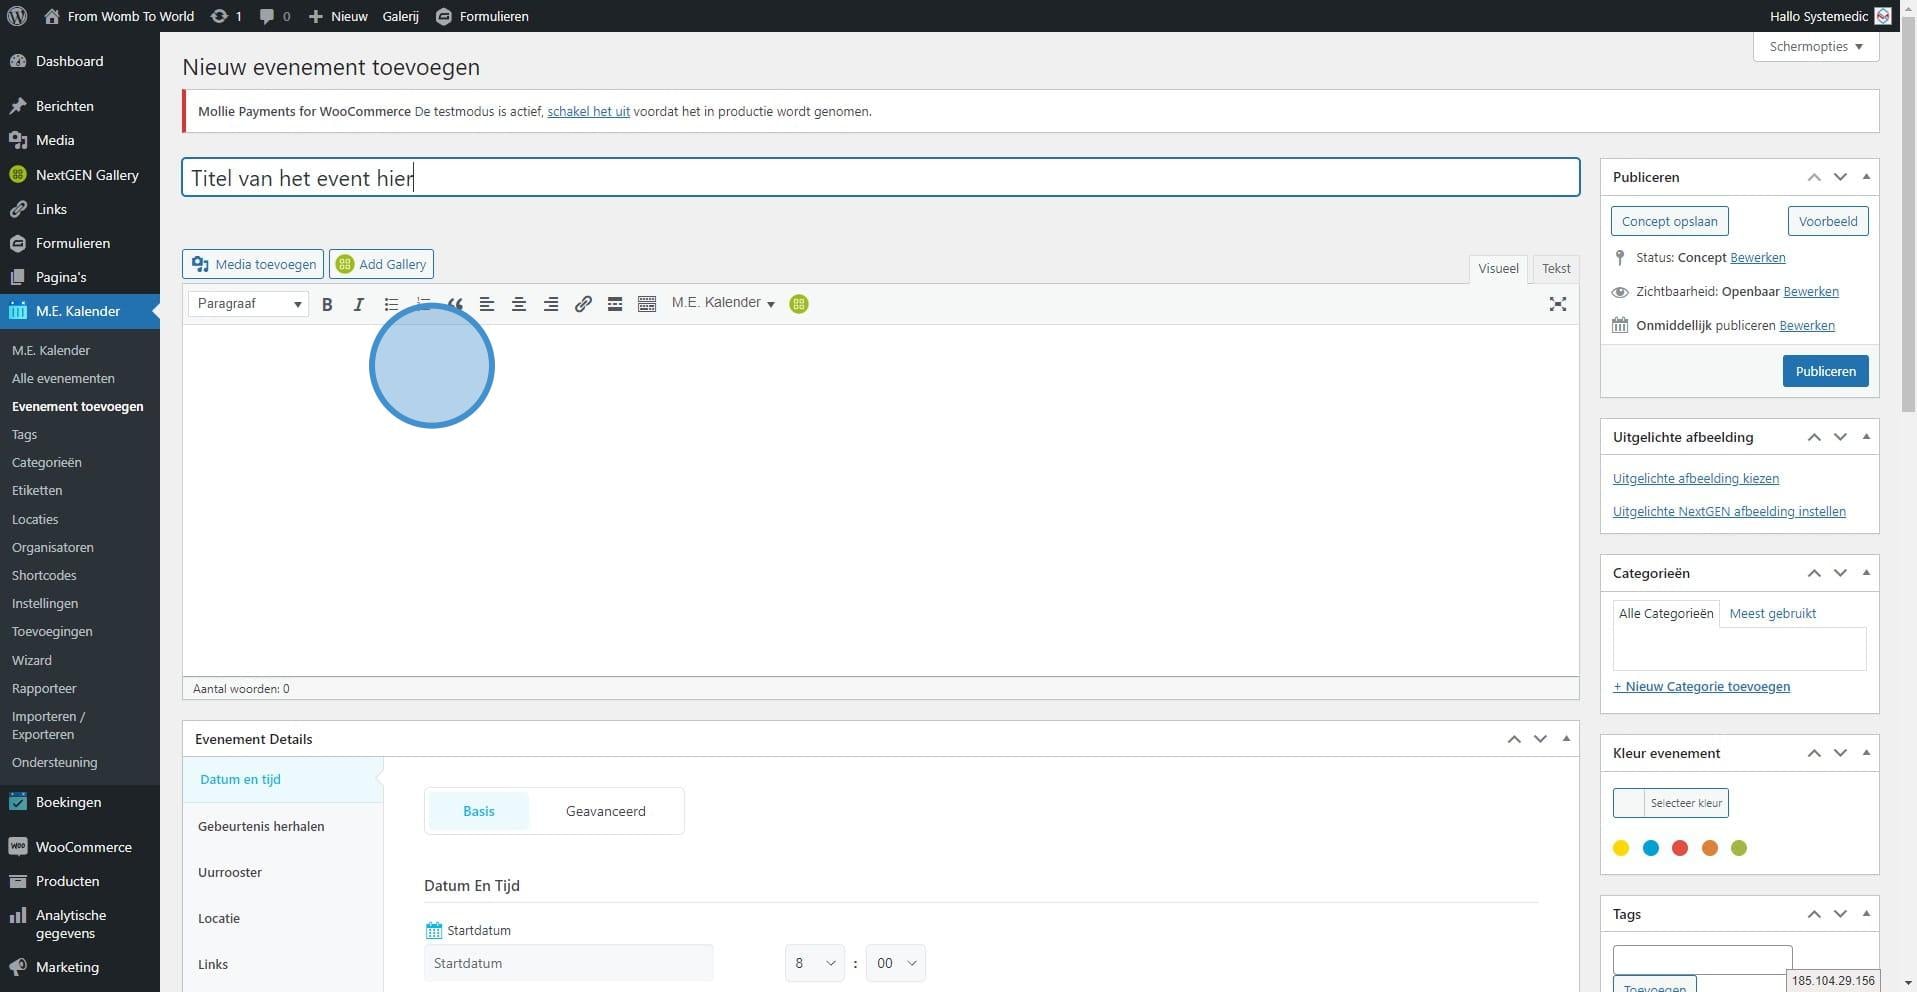Open the Nieuw menu in admin bar

click(x=338, y=16)
